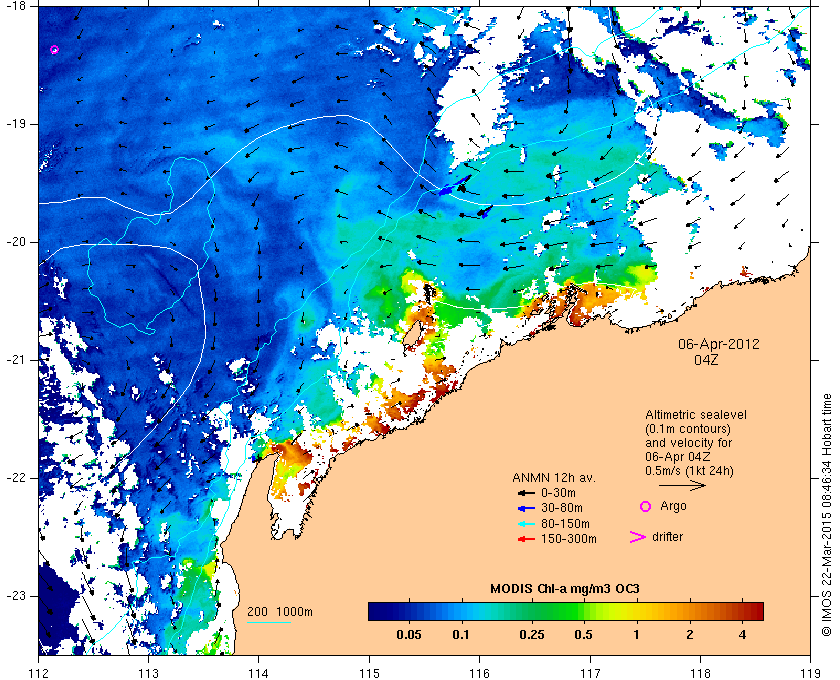Click the Argo legend circle symbol

coord(646,506)
